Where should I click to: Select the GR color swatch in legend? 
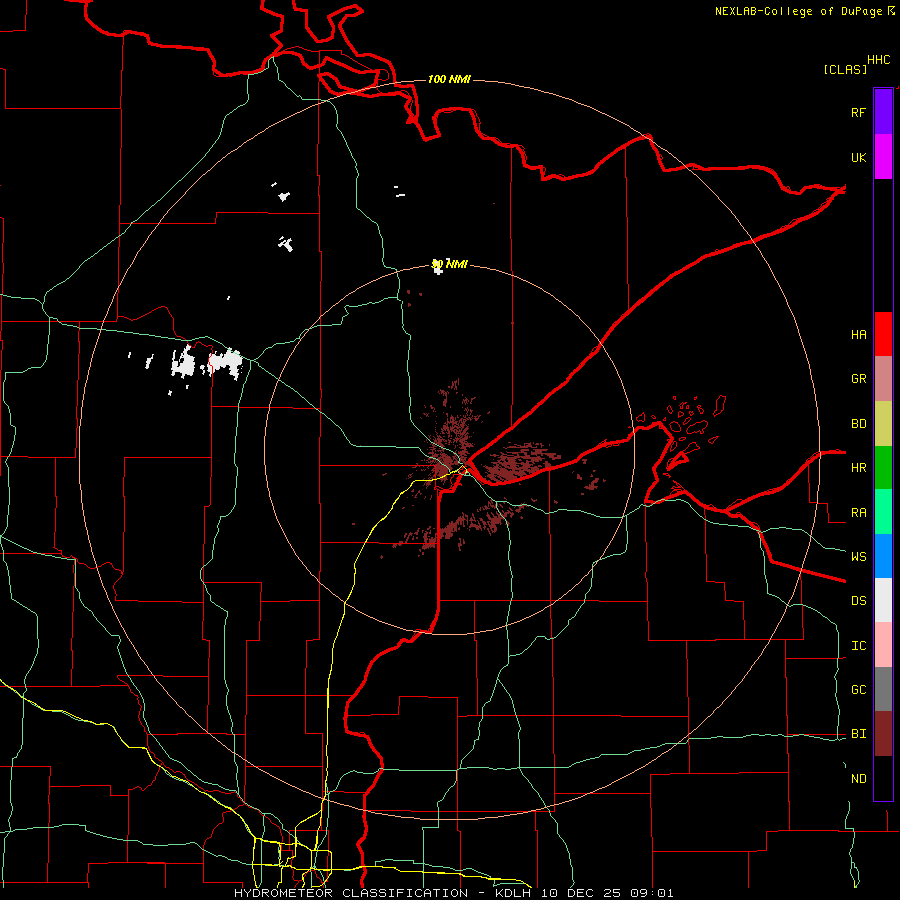click(x=883, y=379)
